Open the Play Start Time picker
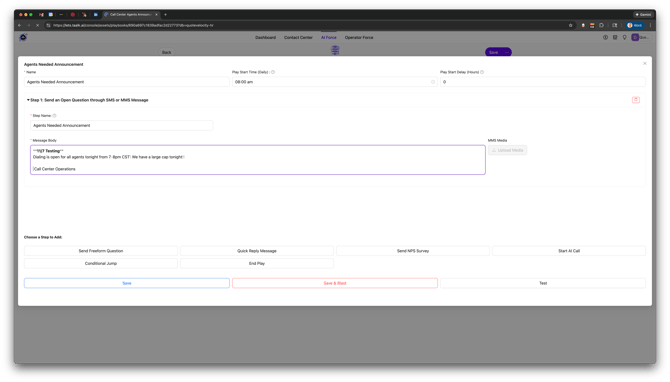This screenshot has height=382, width=670. 335,82
